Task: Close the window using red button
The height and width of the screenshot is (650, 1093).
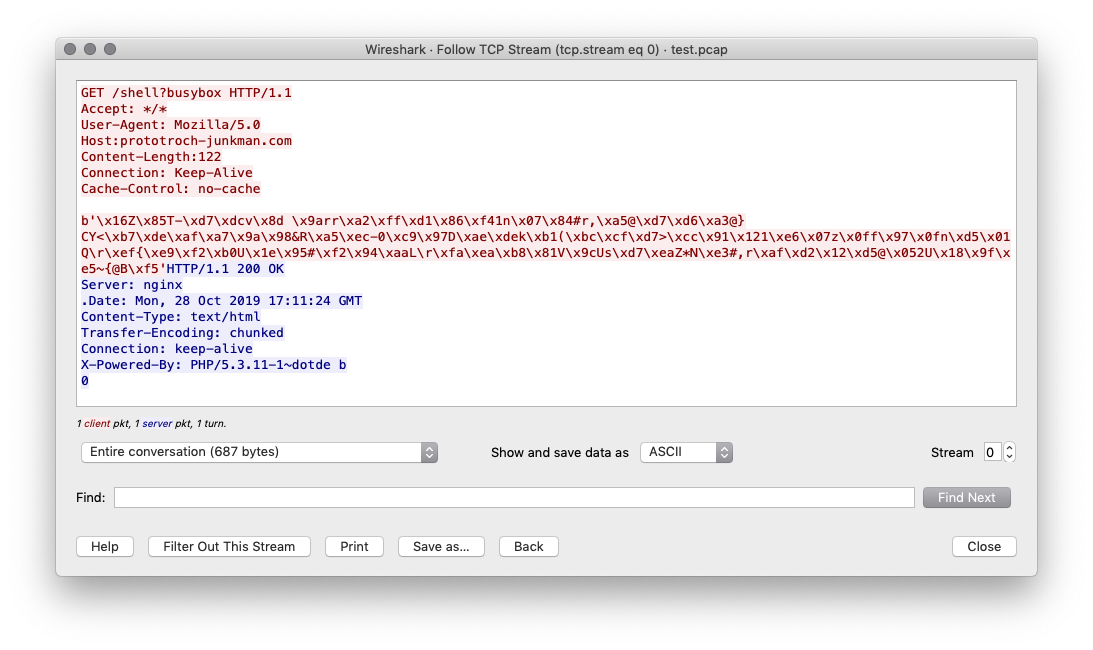Action: pos(70,49)
